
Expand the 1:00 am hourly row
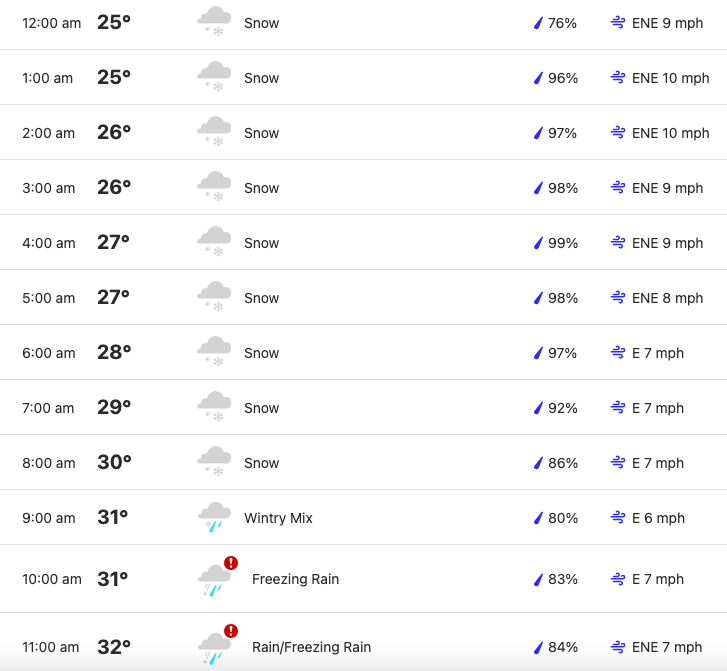coord(364,77)
